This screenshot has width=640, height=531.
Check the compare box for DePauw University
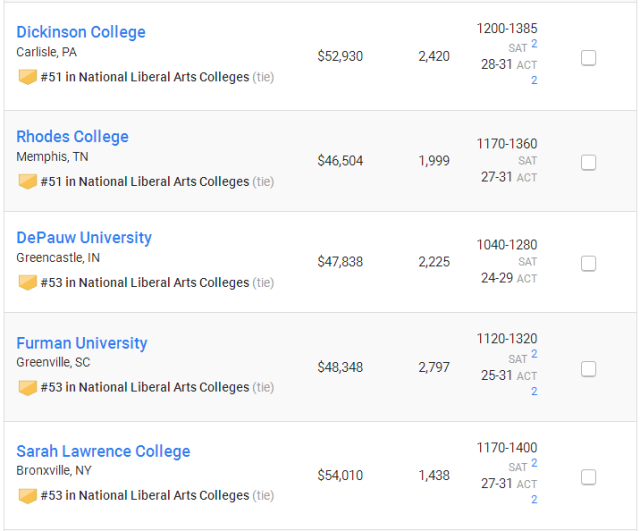588,263
